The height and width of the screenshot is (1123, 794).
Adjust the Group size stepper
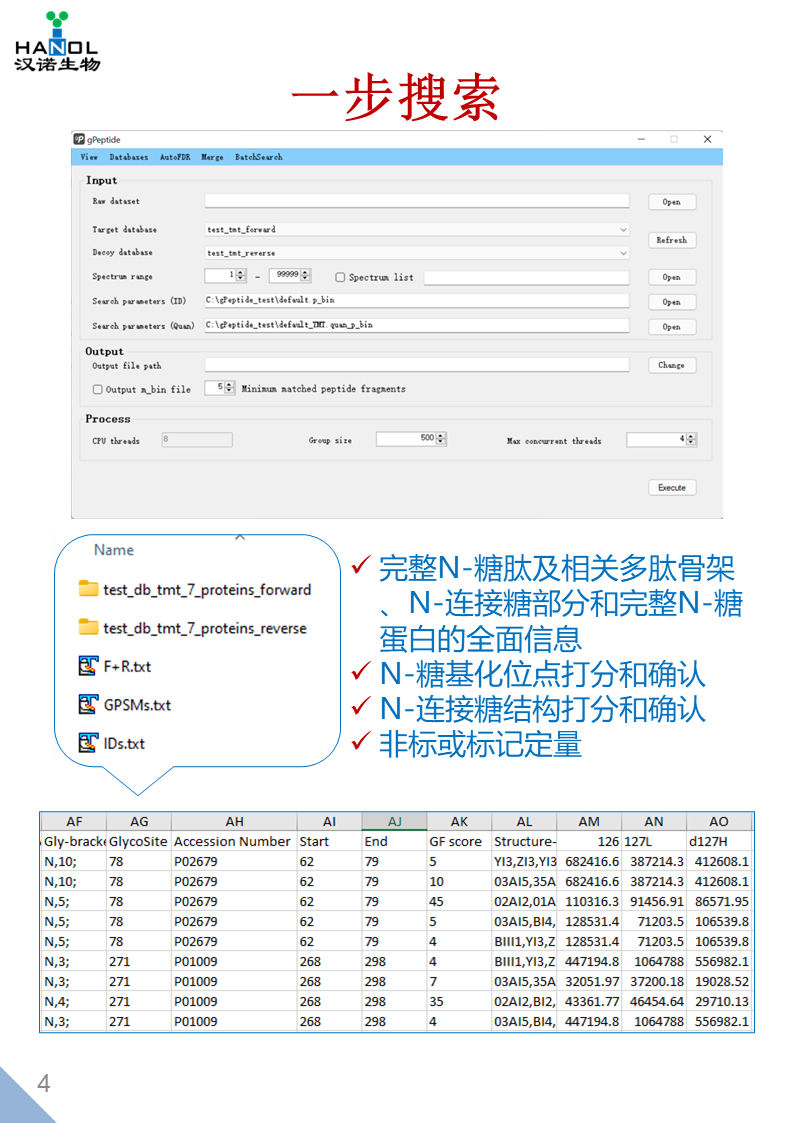[x=441, y=438]
